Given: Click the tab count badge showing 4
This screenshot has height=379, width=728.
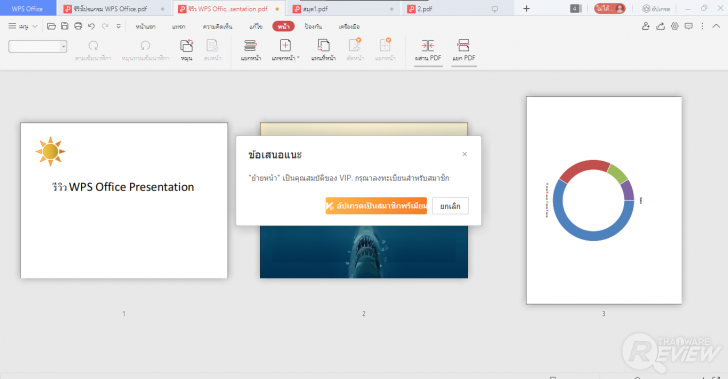Looking at the screenshot, I should point(575,8).
